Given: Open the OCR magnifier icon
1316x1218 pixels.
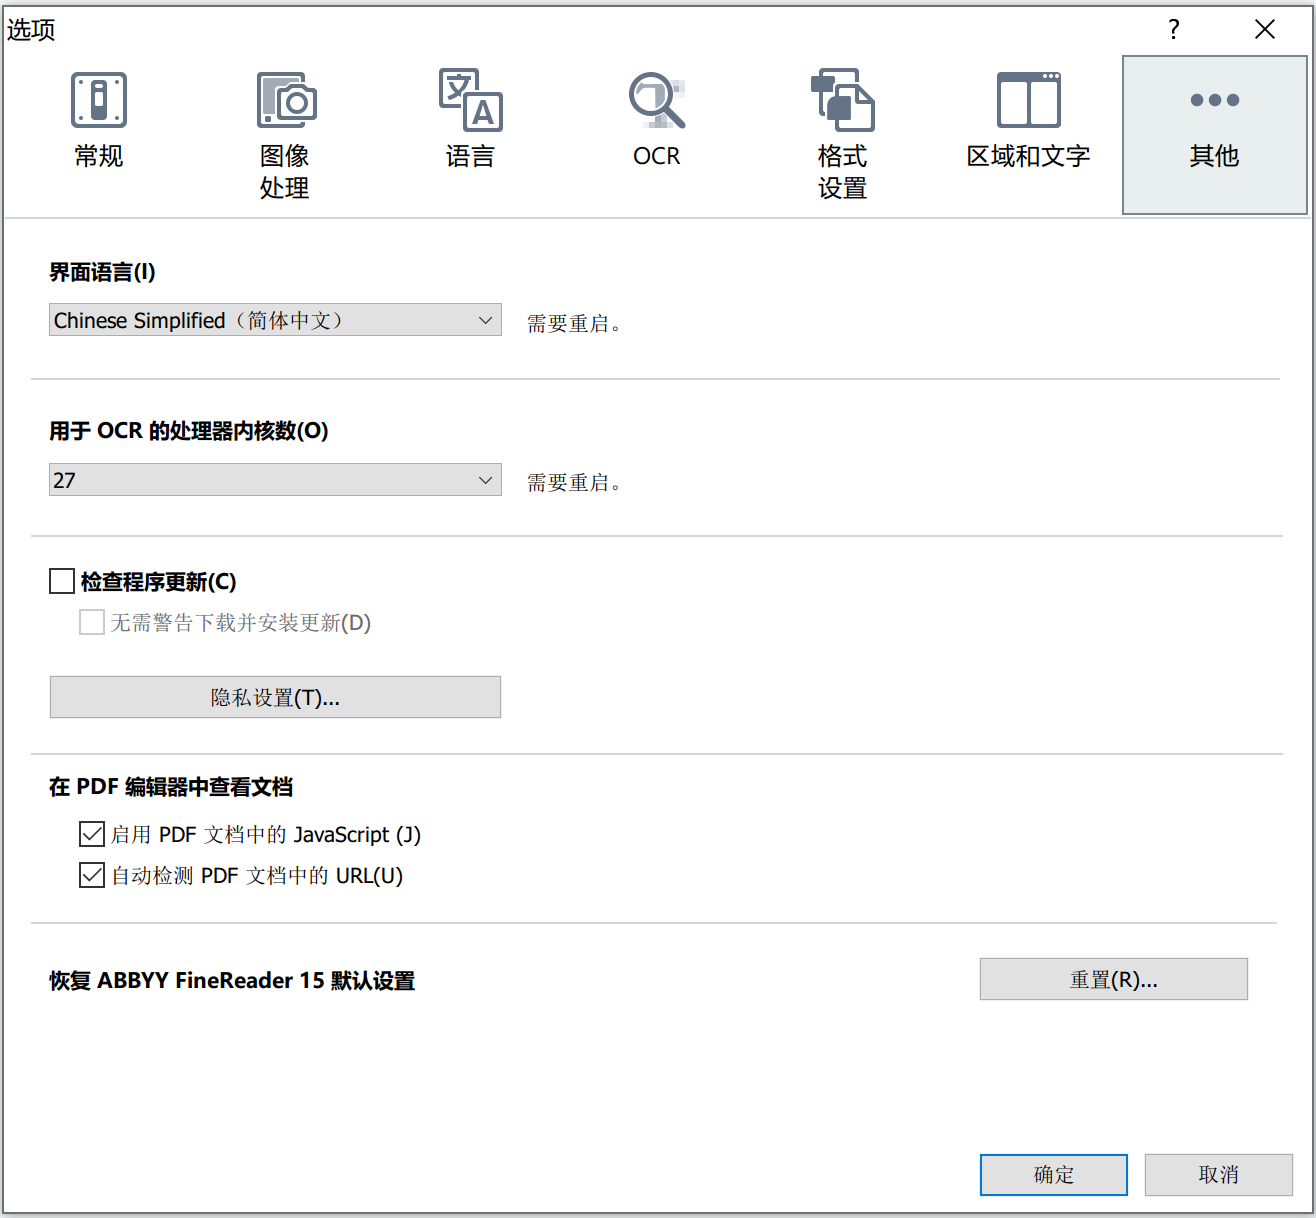Looking at the screenshot, I should click(657, 100).
